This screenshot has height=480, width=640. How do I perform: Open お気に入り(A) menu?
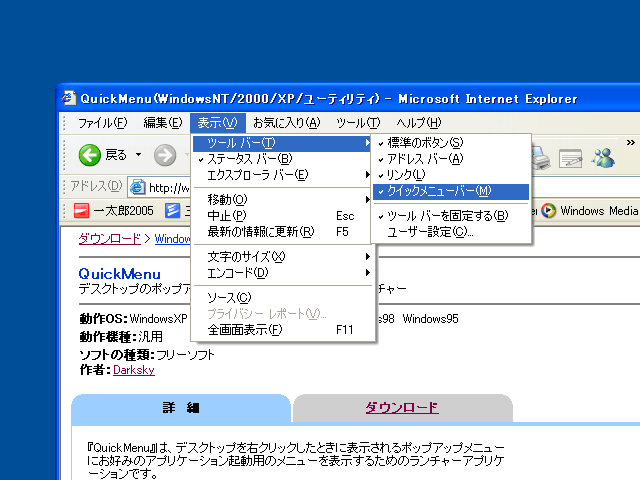point(287,123)
